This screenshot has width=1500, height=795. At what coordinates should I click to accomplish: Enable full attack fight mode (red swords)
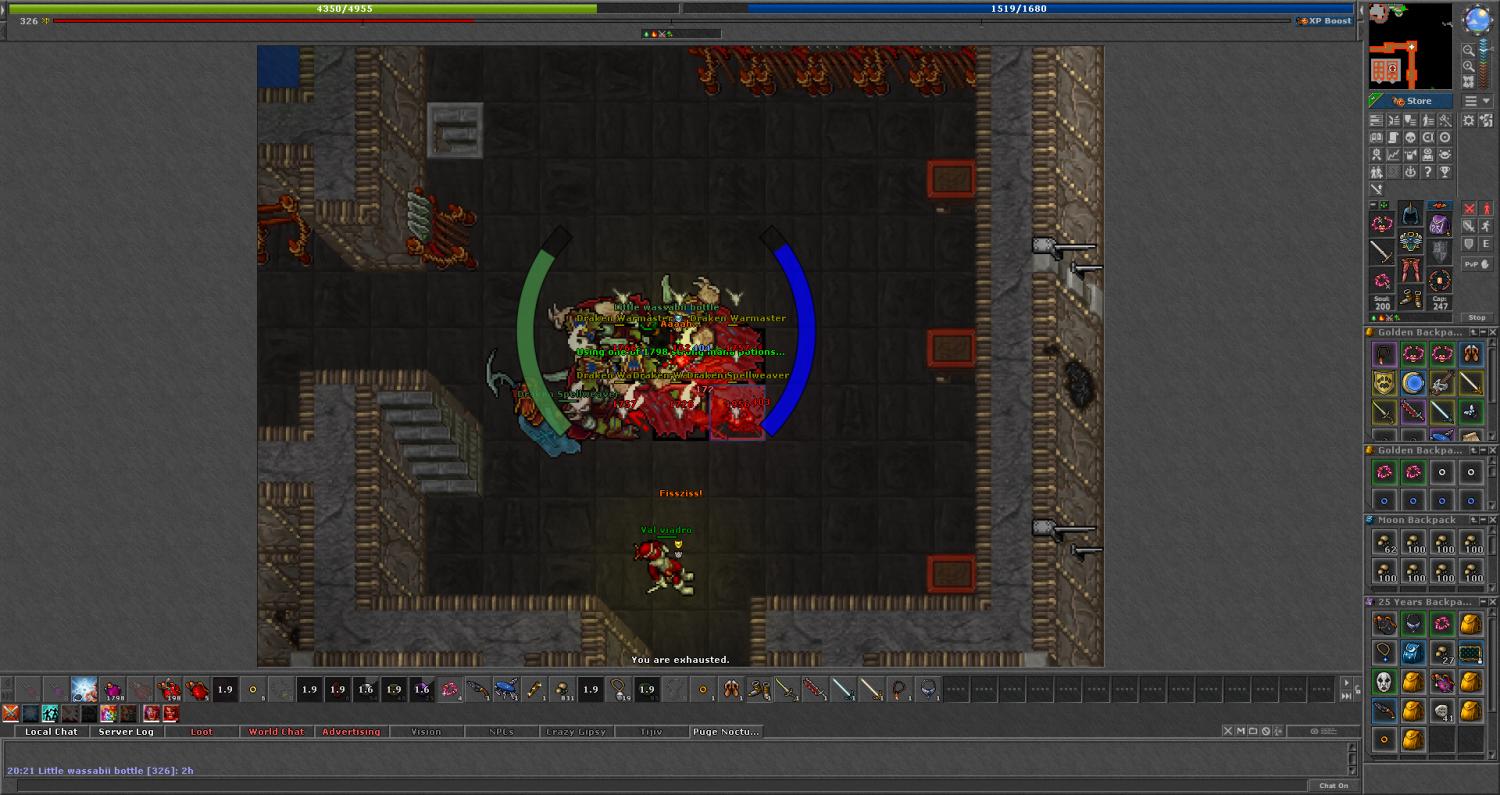point(1470,209)
